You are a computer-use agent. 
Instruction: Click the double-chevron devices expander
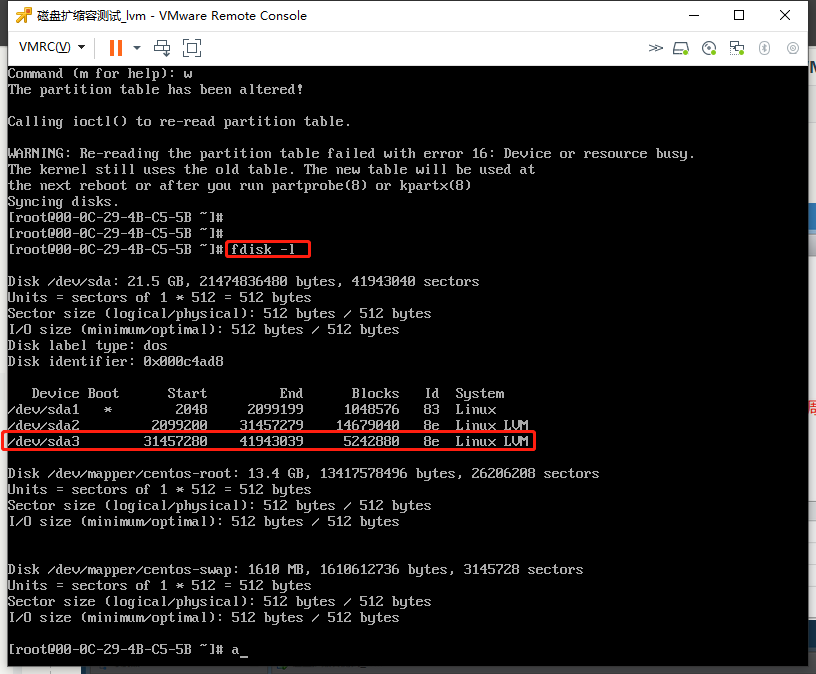point(656,48)
